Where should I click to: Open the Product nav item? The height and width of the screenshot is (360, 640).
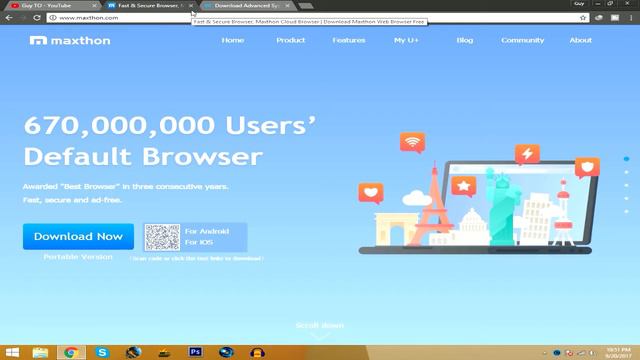(x=291, y=40)
